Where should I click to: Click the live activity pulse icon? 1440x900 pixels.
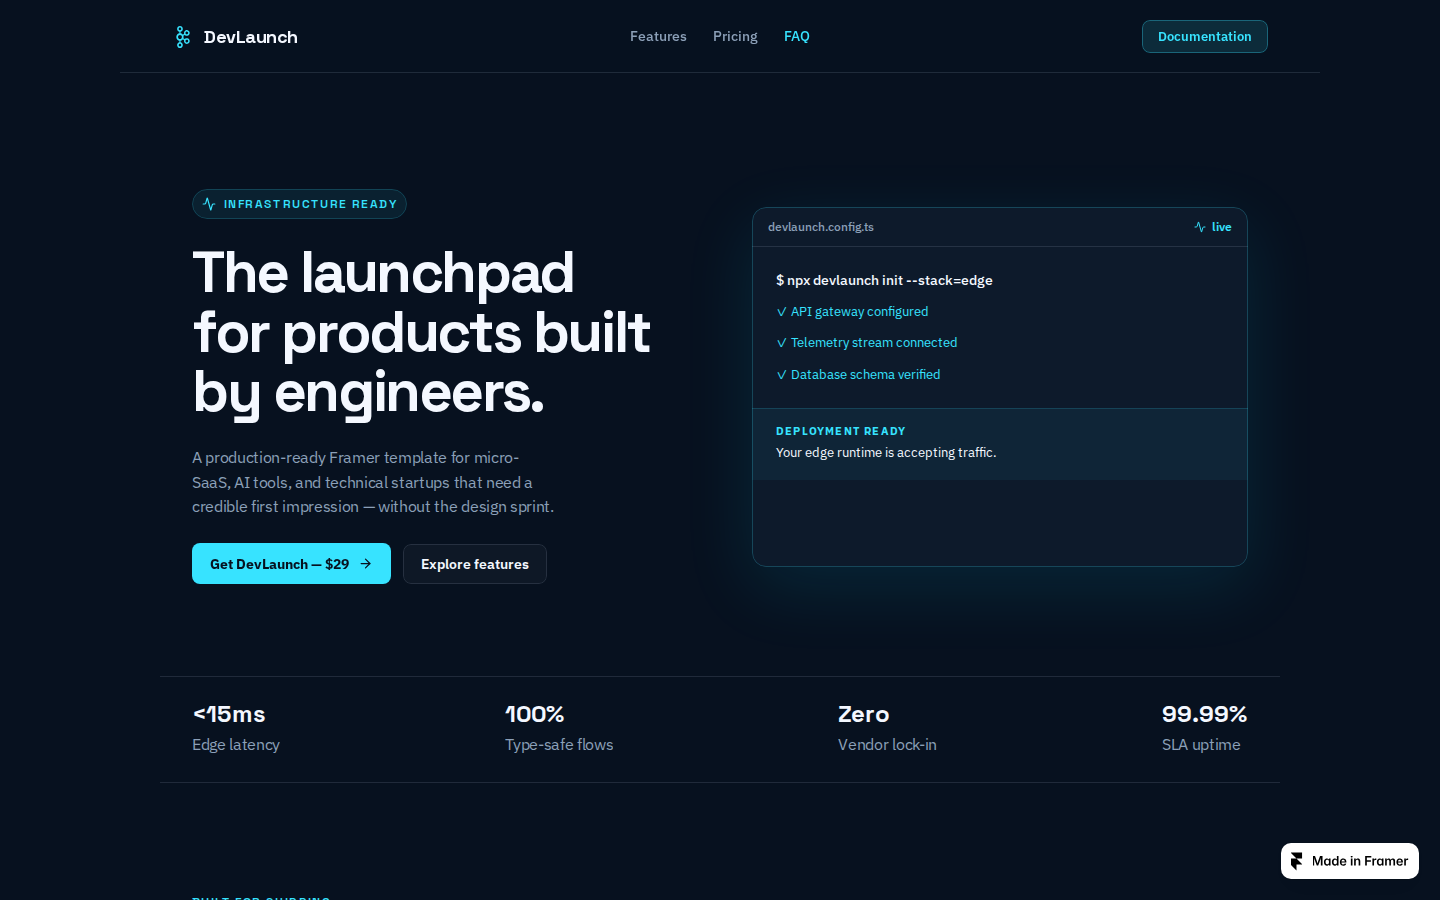(1200, 227)
